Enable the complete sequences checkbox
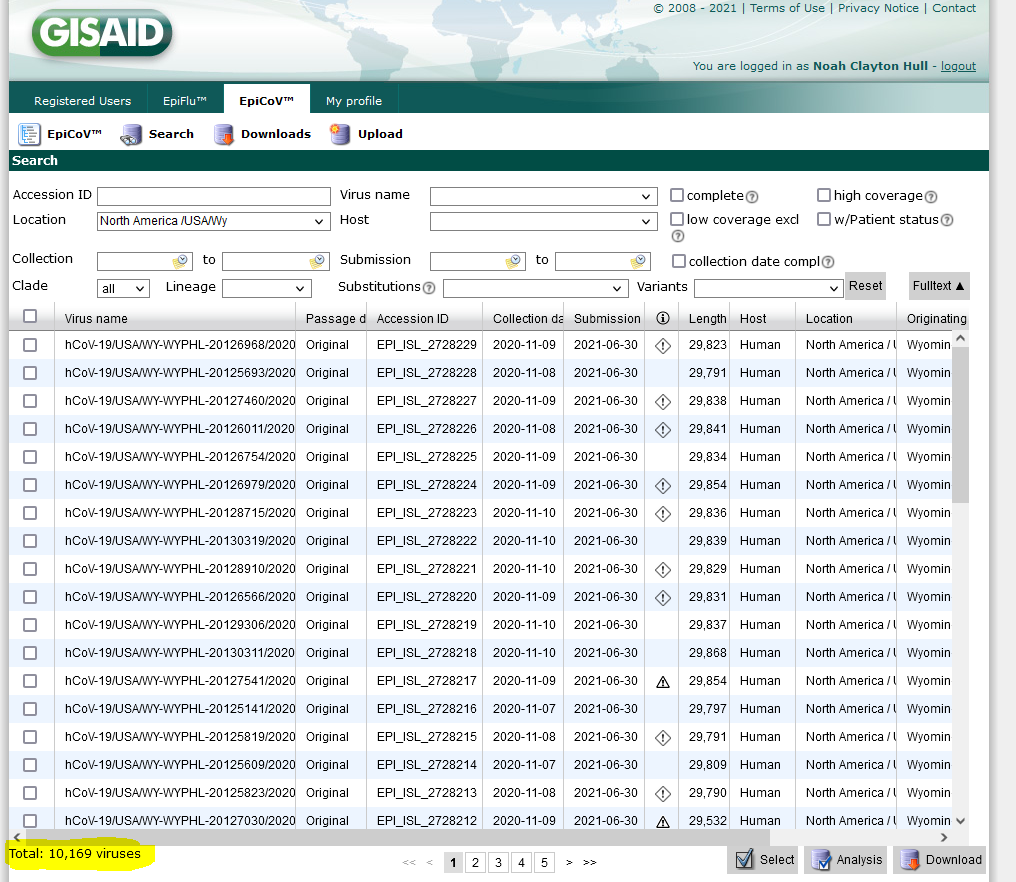This screenshot has height=882, width=1016. point(677,195)
